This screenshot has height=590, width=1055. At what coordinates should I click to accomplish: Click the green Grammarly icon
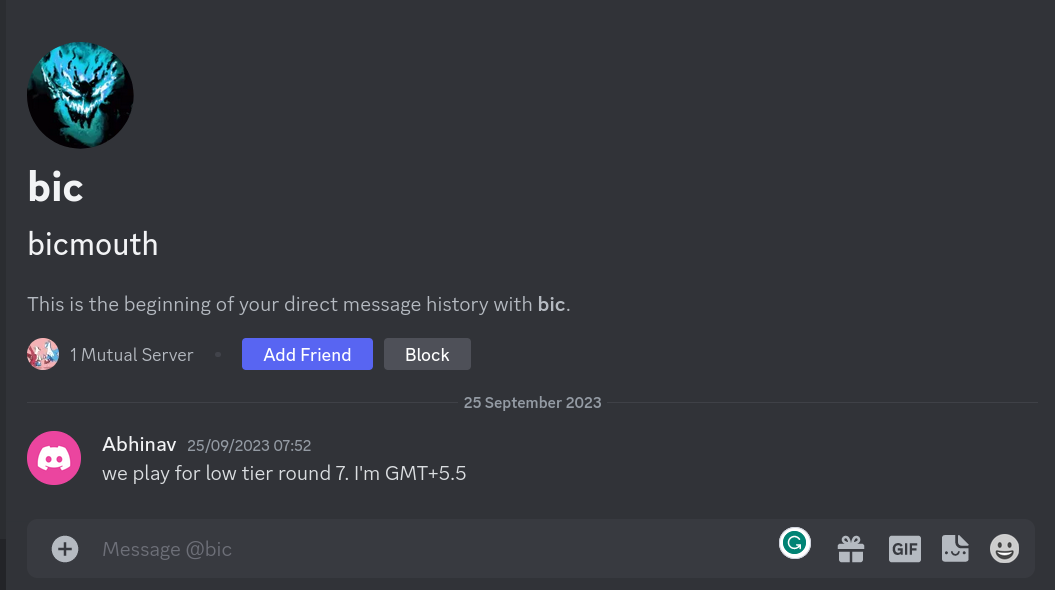click(795, 543)
